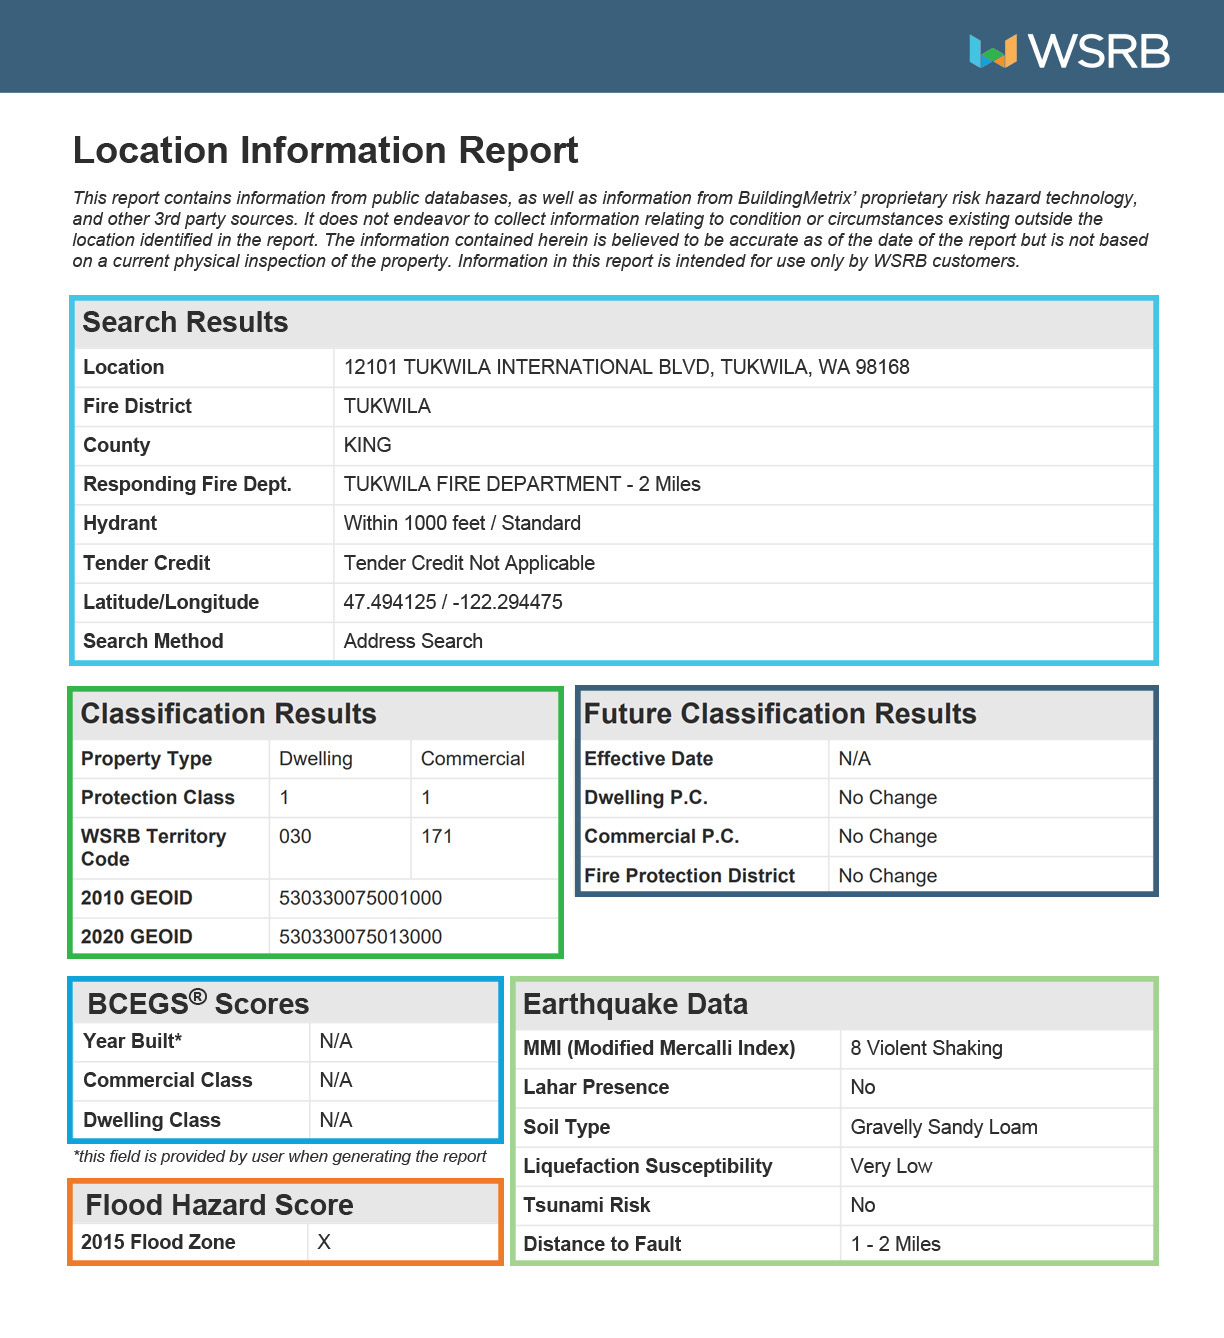Click the Search Method label
The image size is (1224, 1338).
tap(153, 641)
